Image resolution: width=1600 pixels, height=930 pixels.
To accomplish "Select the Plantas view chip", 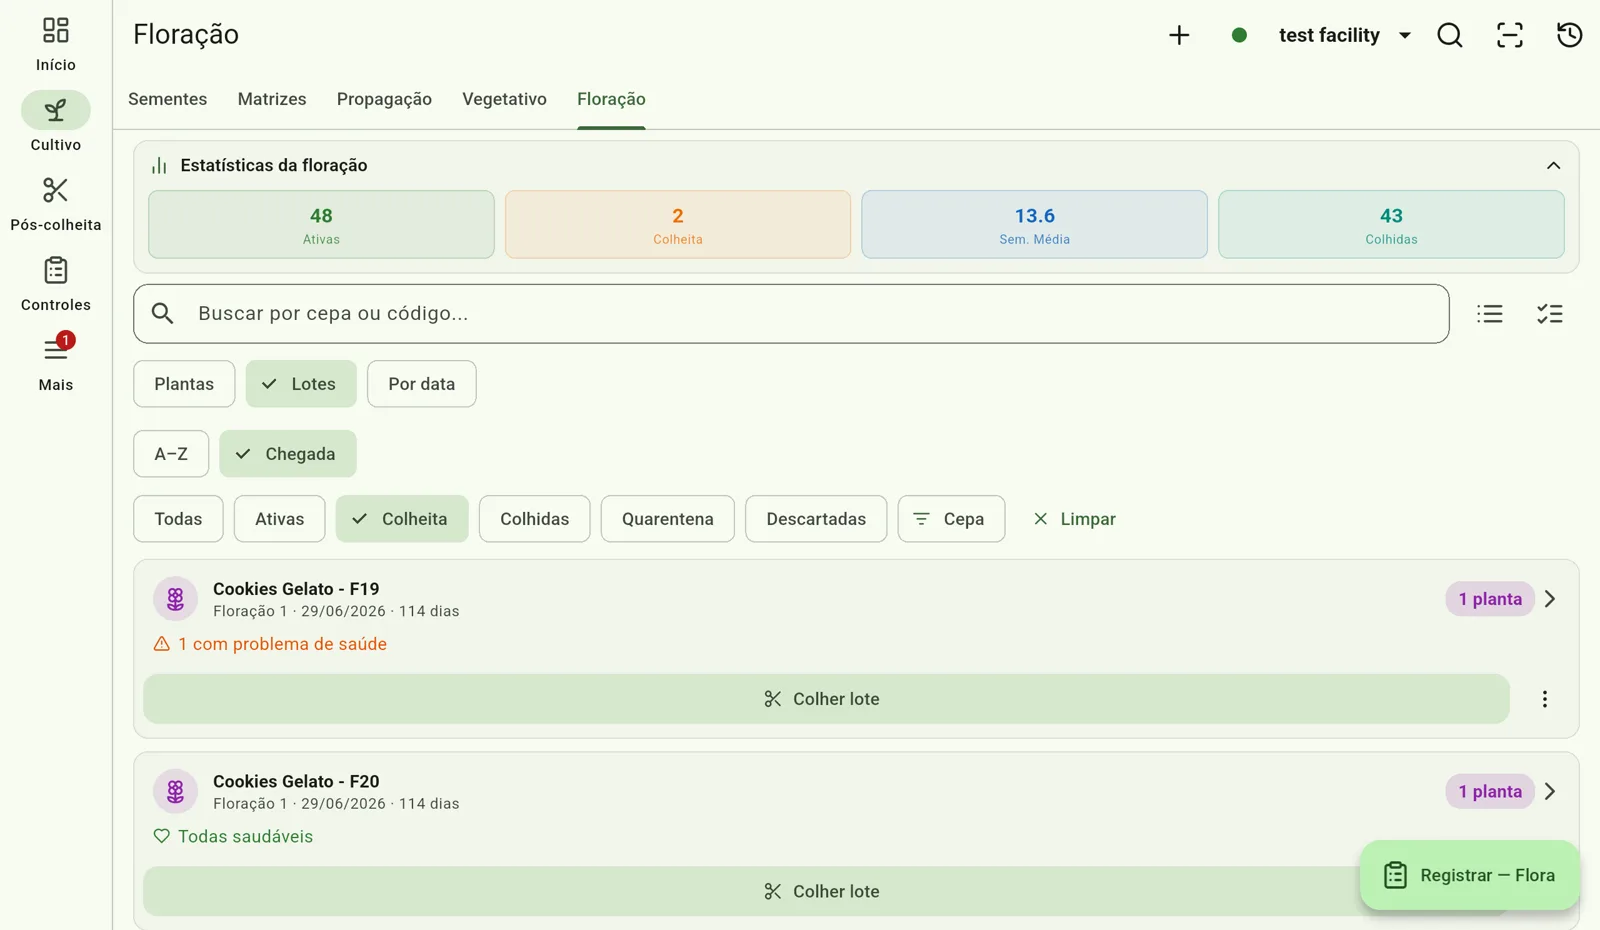I will [x=184, y=384].
